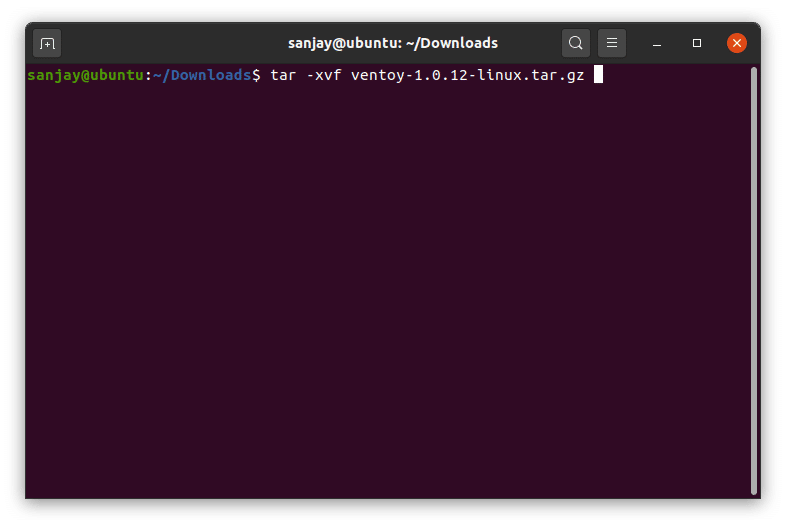The height and width of the screenshot is (527, 786).
Task: Click the search magnifier icon
Action: 575,43
